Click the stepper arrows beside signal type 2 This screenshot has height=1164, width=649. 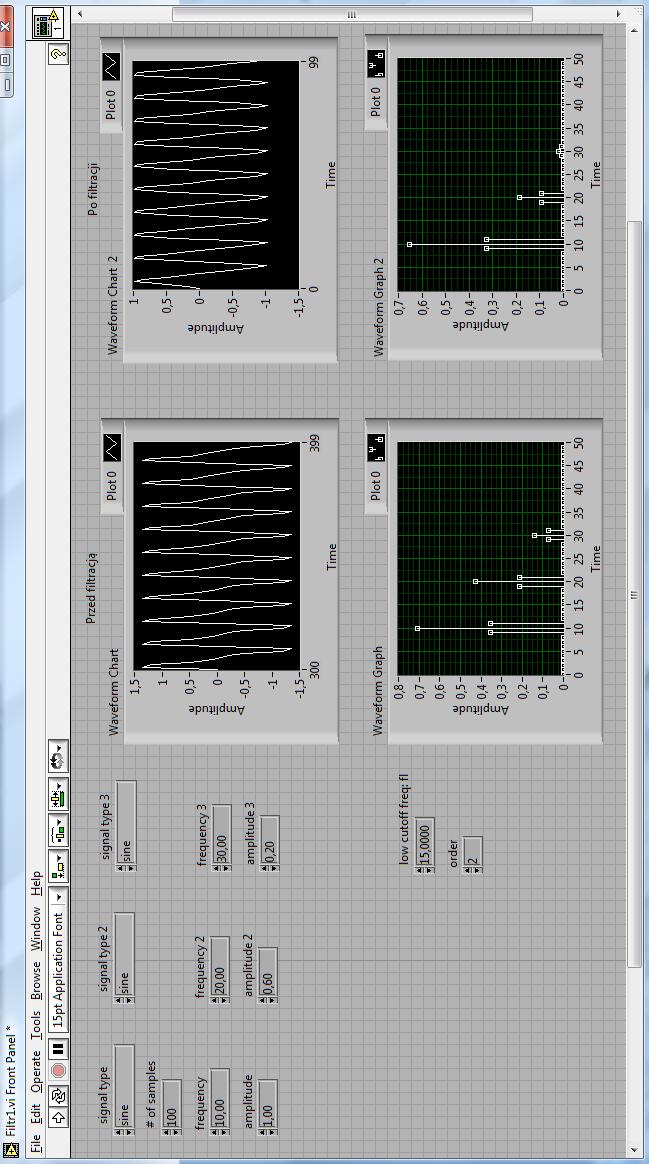pyautogui.click(x=124, y=1001)
